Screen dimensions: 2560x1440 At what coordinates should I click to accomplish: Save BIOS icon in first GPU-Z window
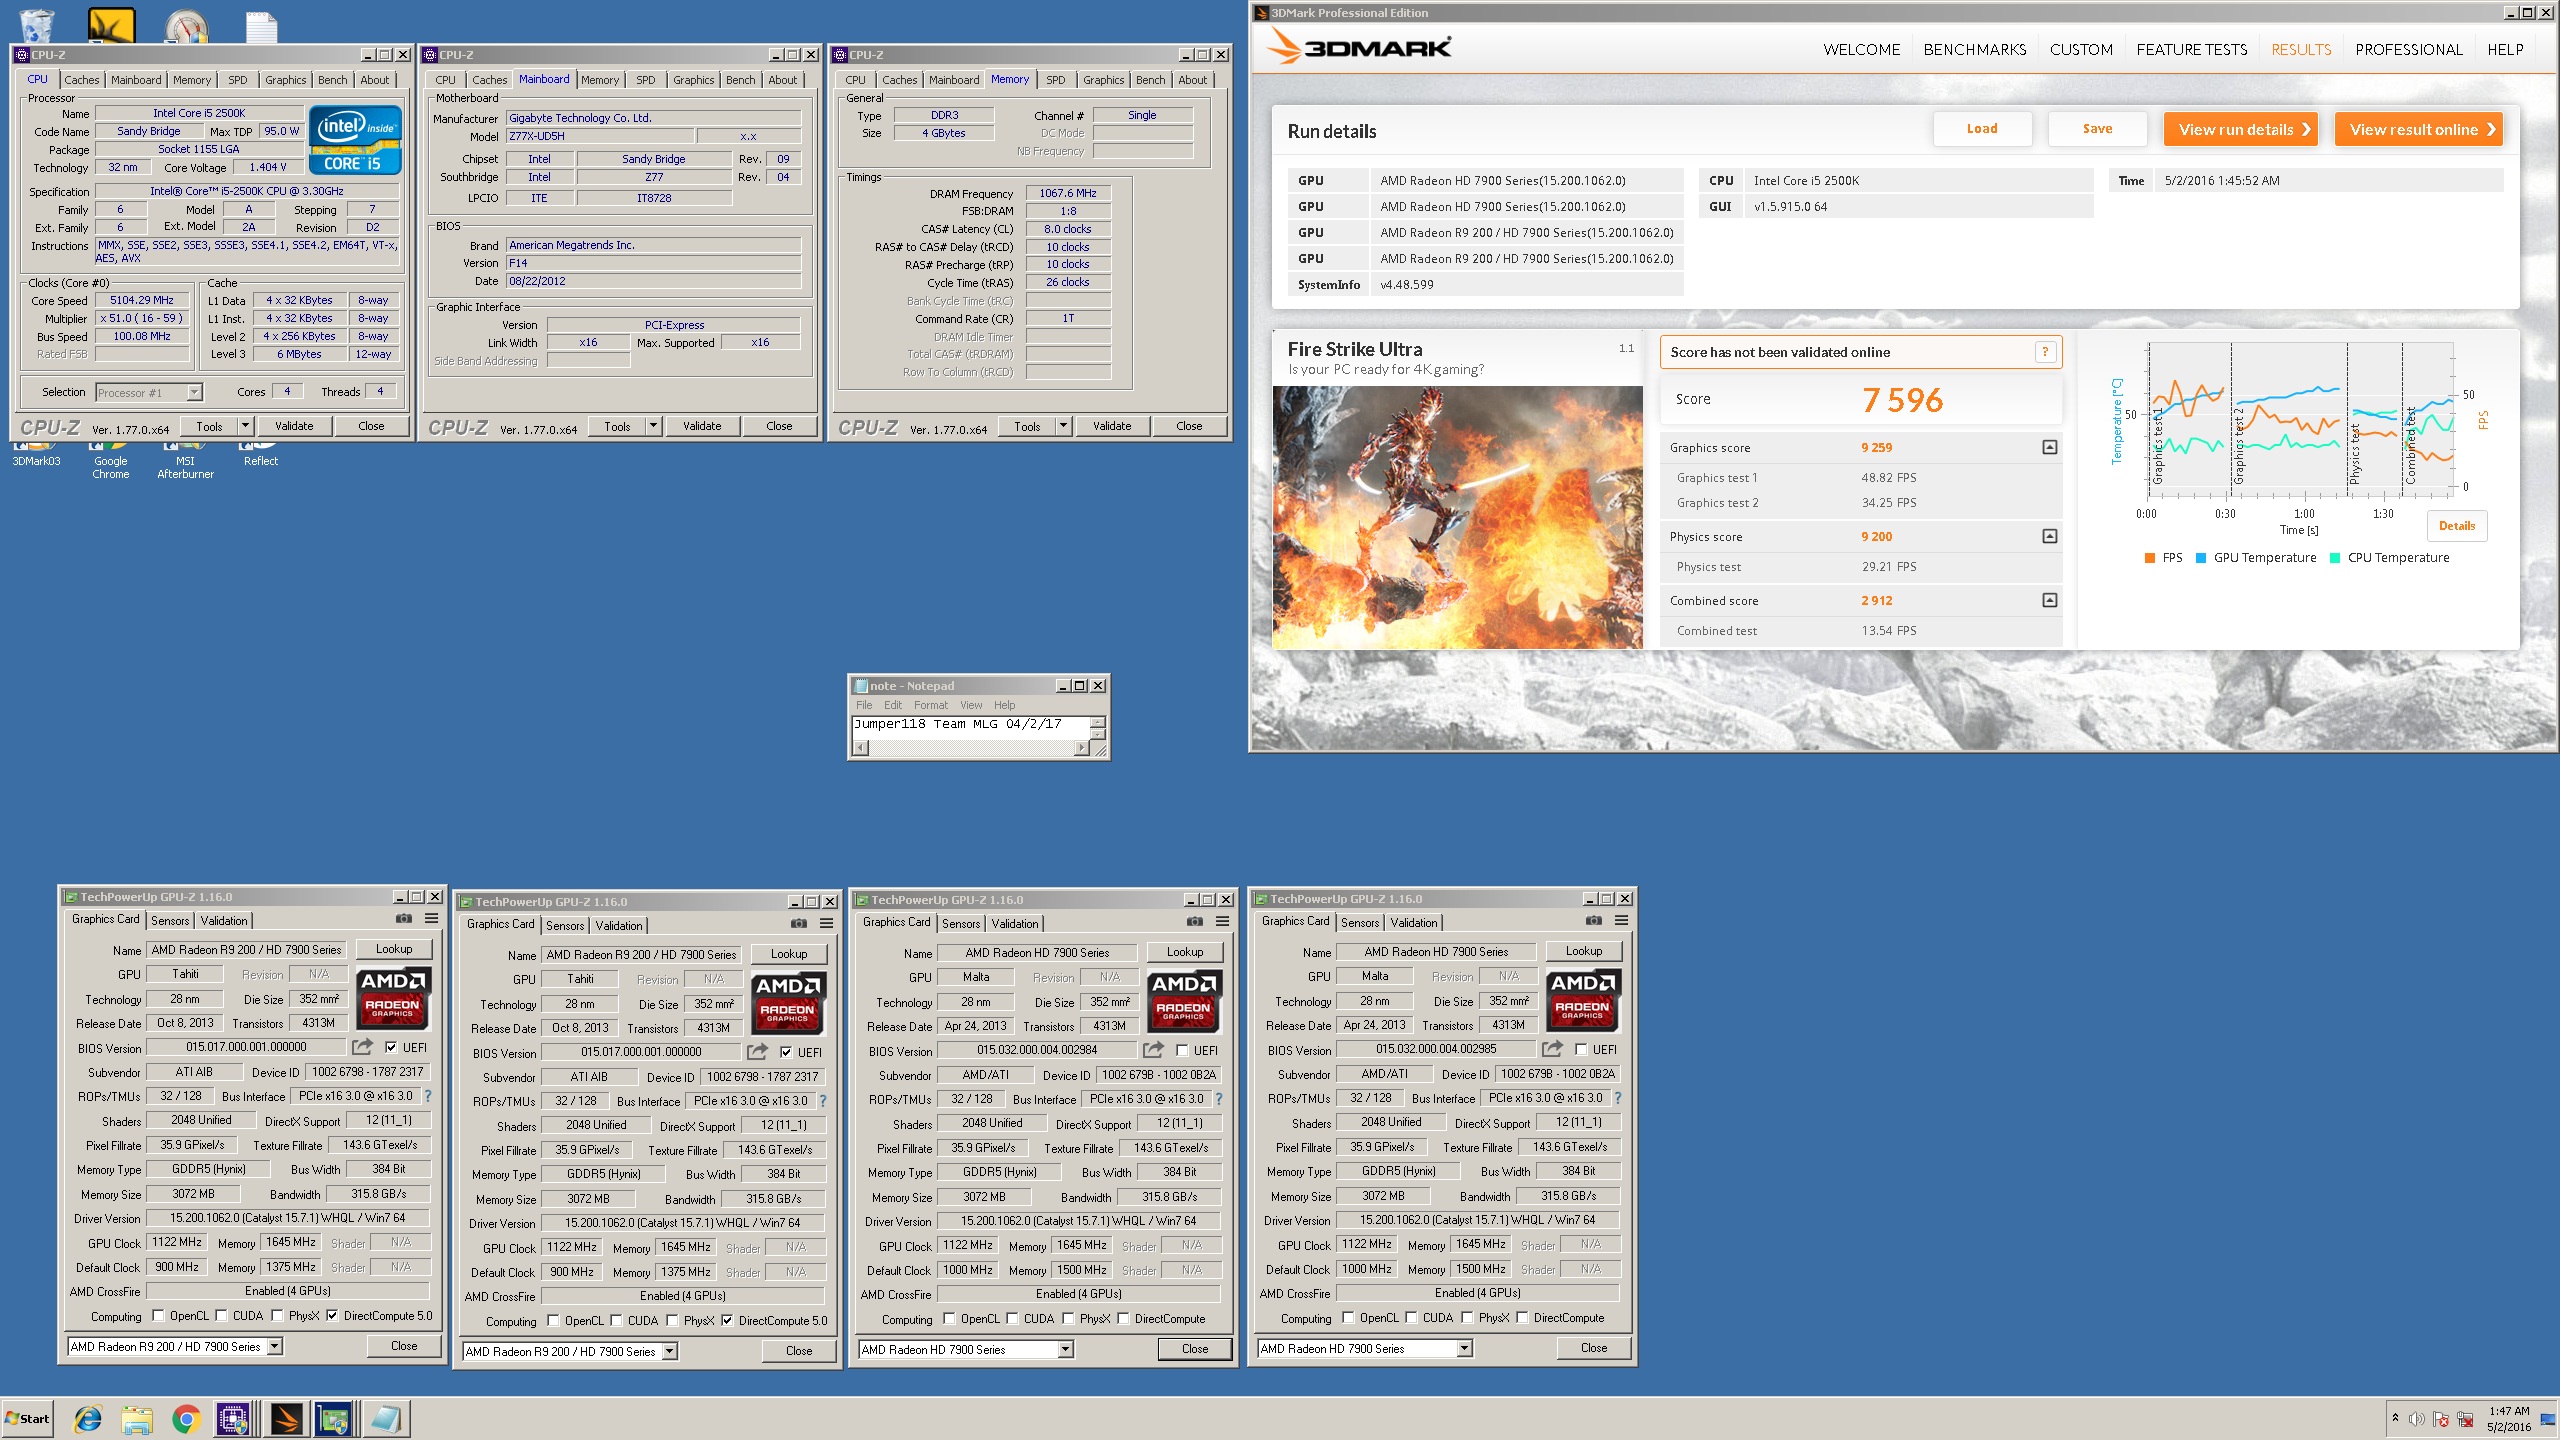[x=362, y=1046]
